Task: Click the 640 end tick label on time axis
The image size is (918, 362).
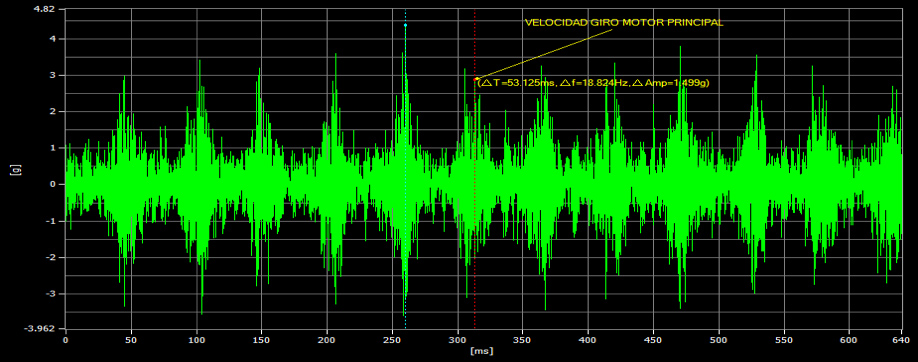Action: (902, 340)
